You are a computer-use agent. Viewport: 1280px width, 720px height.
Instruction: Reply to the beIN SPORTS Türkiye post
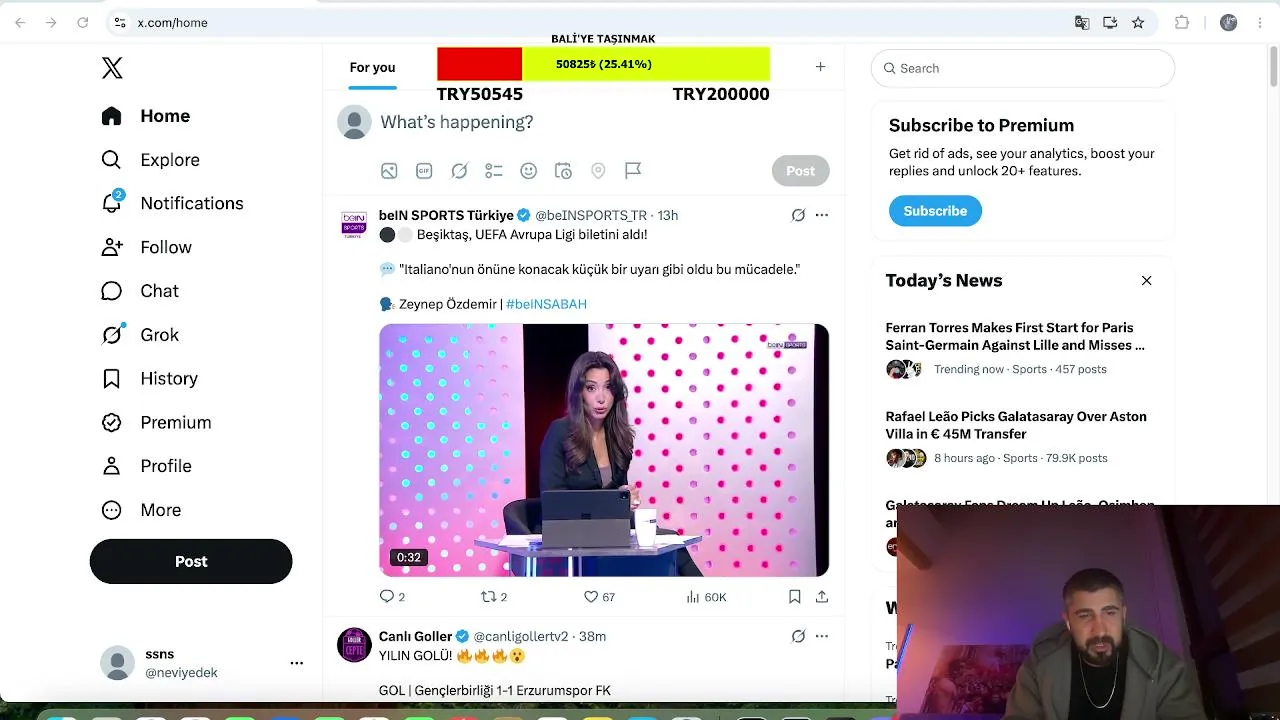(392, 597)
